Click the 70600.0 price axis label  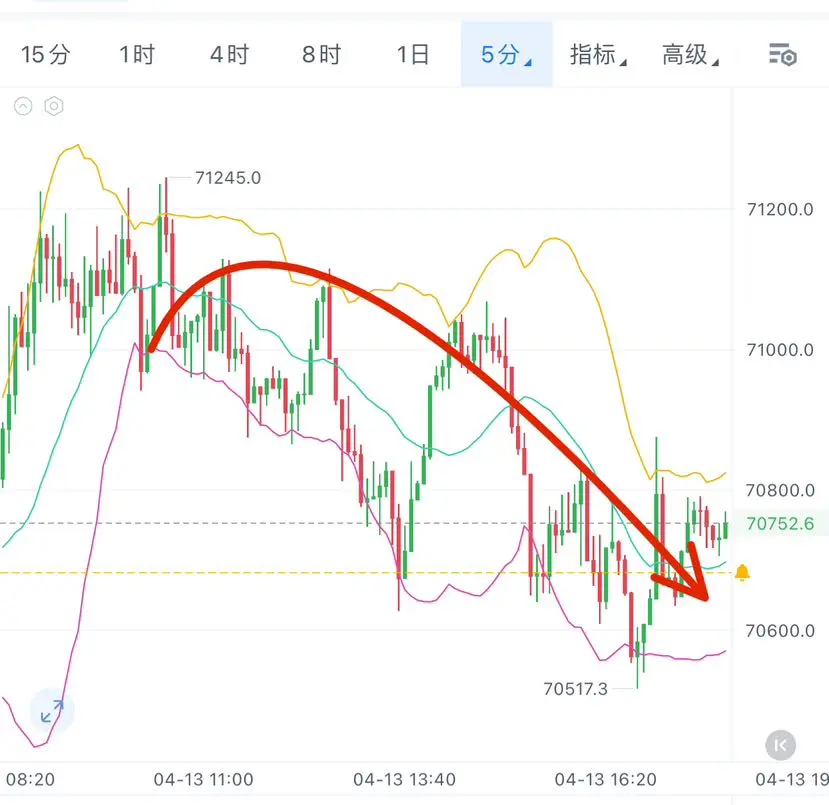[x=780, y=631]
